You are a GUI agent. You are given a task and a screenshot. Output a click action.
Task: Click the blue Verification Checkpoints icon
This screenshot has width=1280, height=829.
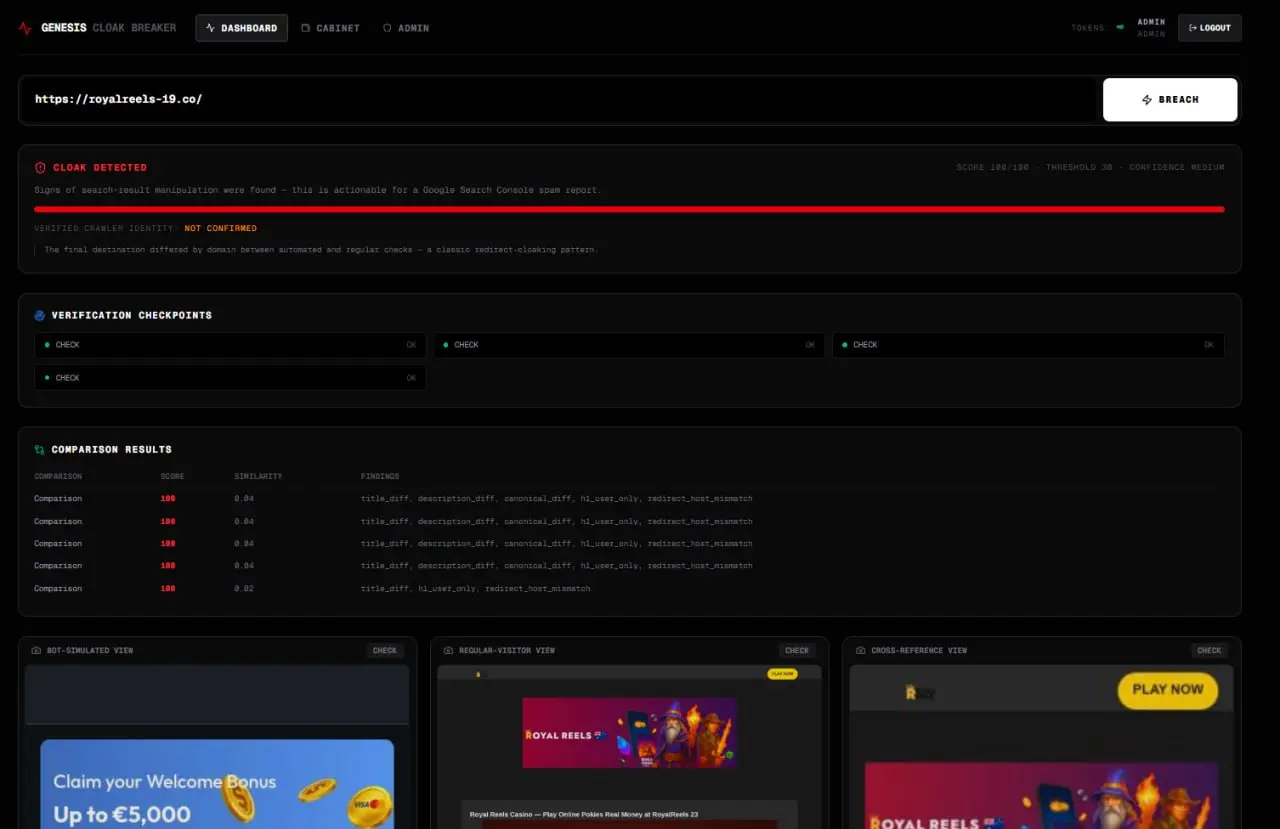click(40, 315)
